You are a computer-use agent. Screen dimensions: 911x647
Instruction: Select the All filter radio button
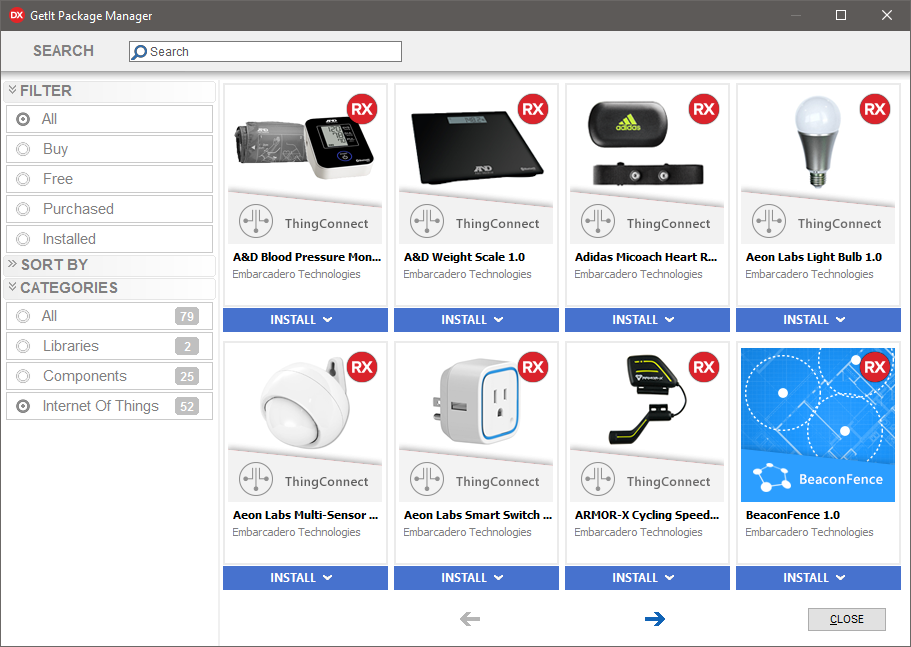[23, 119]
